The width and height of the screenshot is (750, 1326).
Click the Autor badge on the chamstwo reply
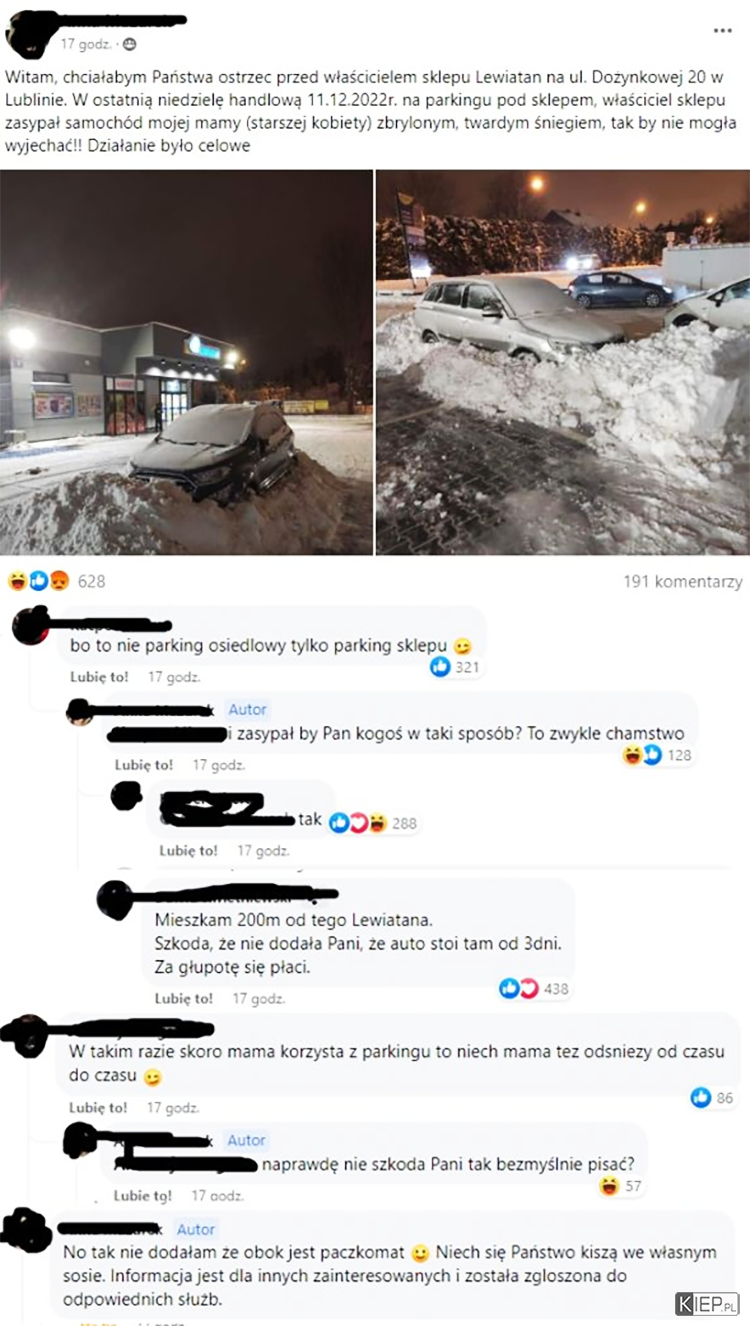(x=248, y=709)
